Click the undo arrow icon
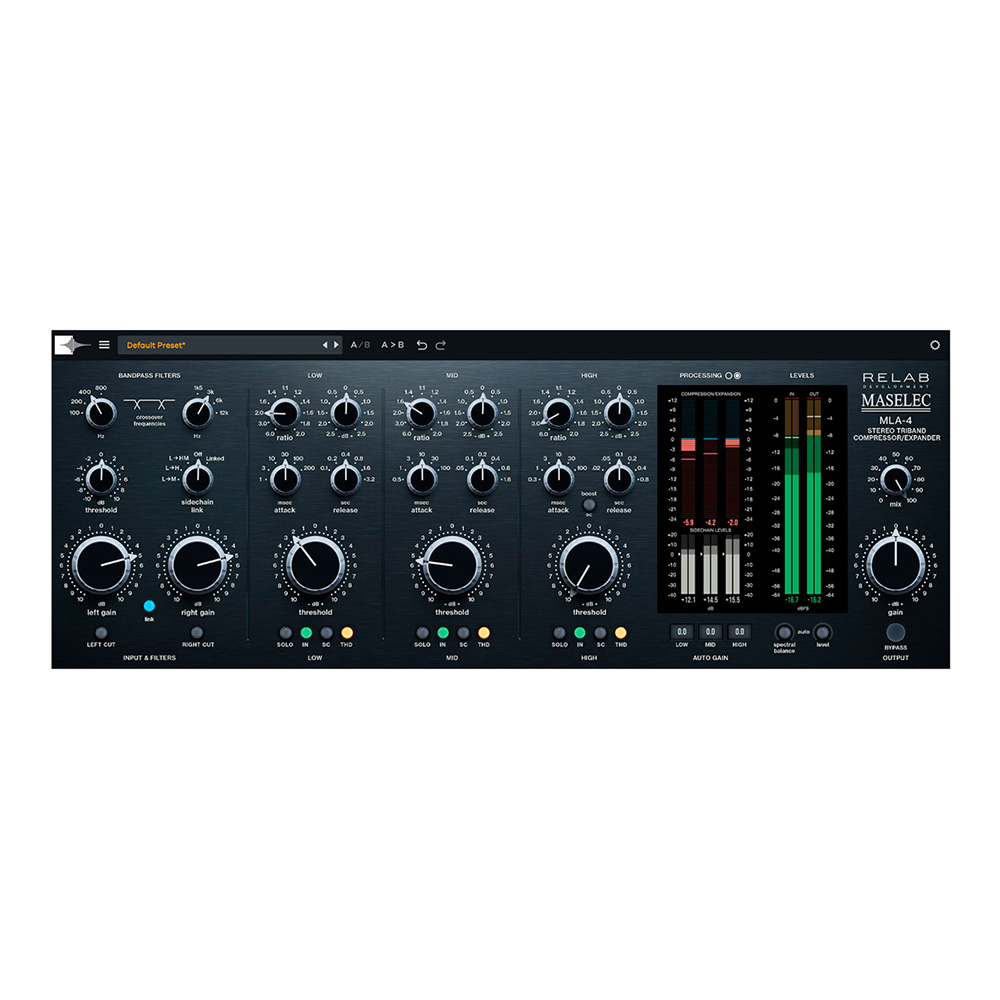The height and width of the screenshot is (1000, 1000). click(x=421, y=345)
